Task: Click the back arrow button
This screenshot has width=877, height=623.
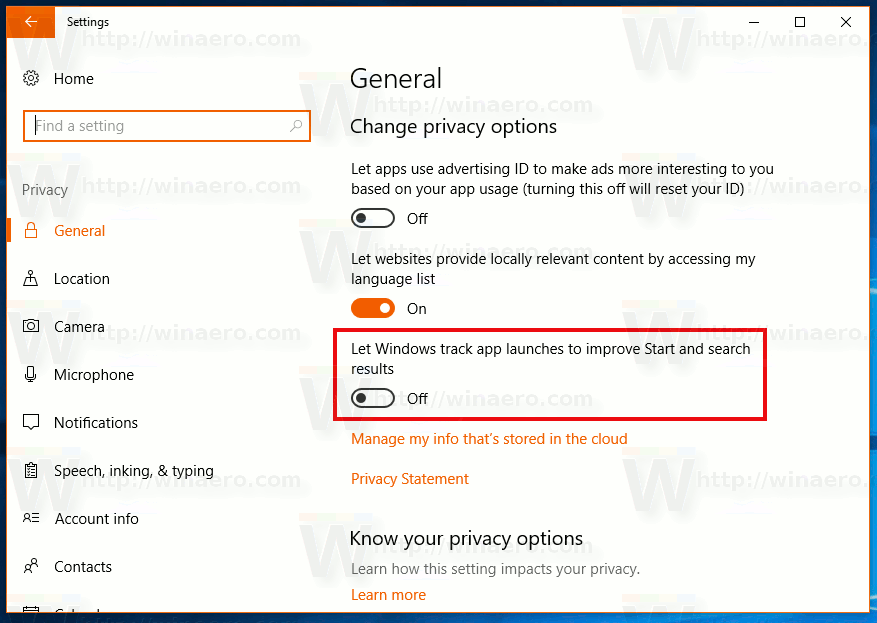Action: pyautogui.click(x=31, y=22)
